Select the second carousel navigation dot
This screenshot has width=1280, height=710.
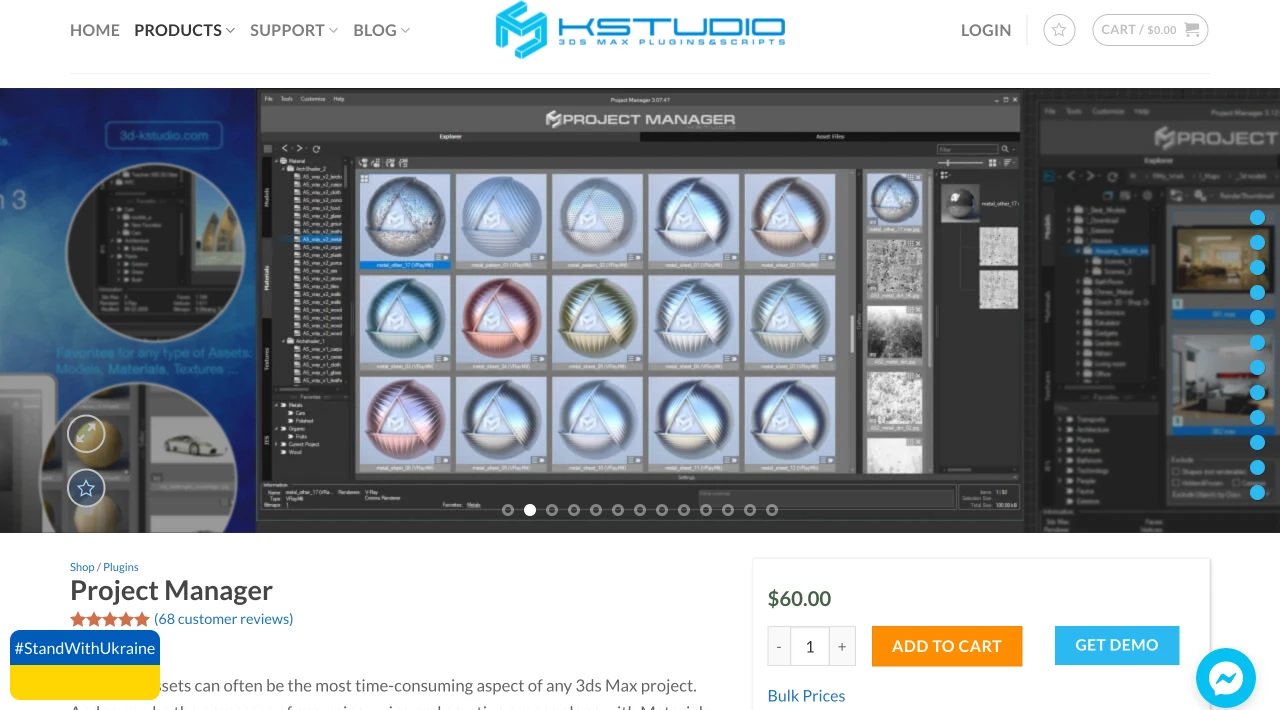point(530,510)
